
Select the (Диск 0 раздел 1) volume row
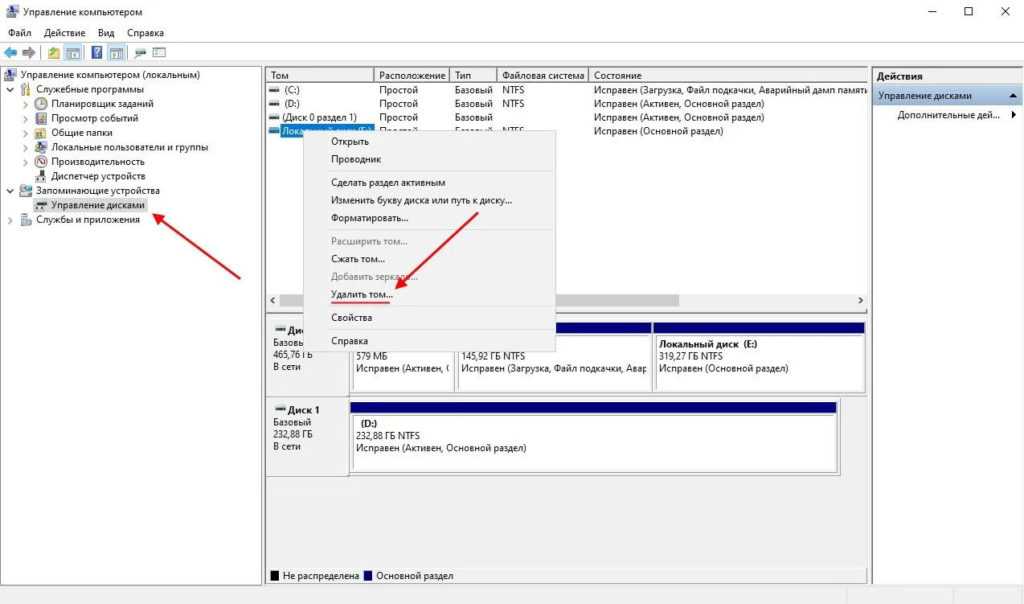(566, 118)
